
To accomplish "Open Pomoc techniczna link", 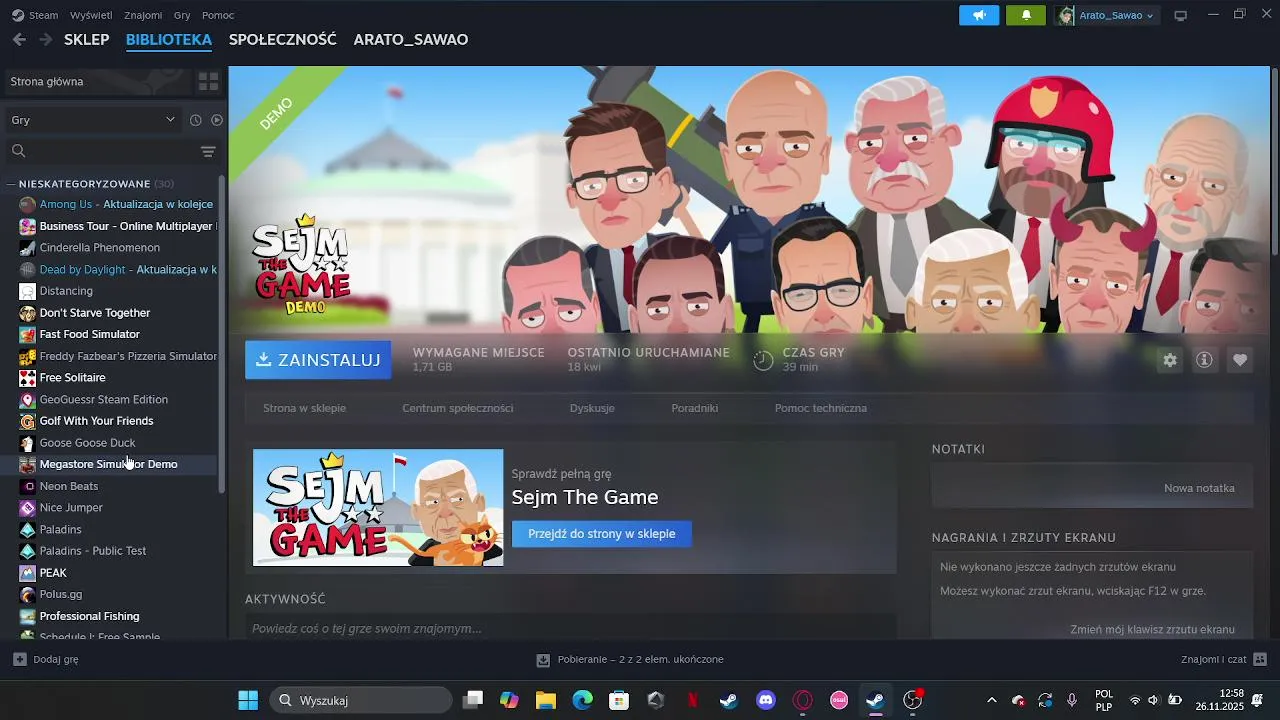I will [x=821, y=408].
